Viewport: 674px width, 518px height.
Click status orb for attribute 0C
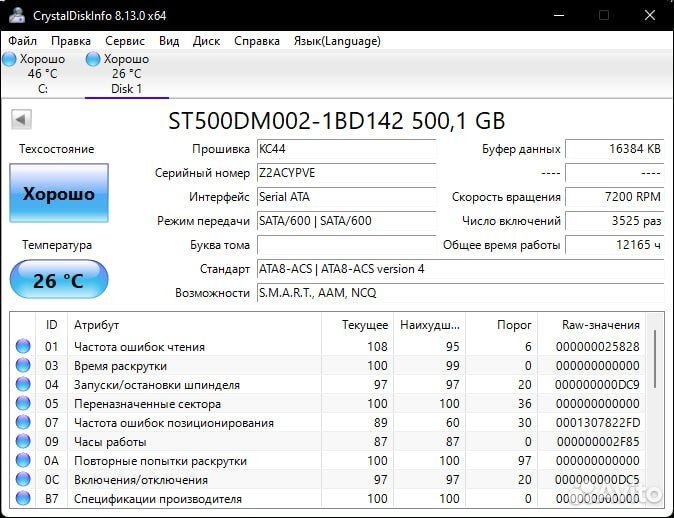(23, 479)
